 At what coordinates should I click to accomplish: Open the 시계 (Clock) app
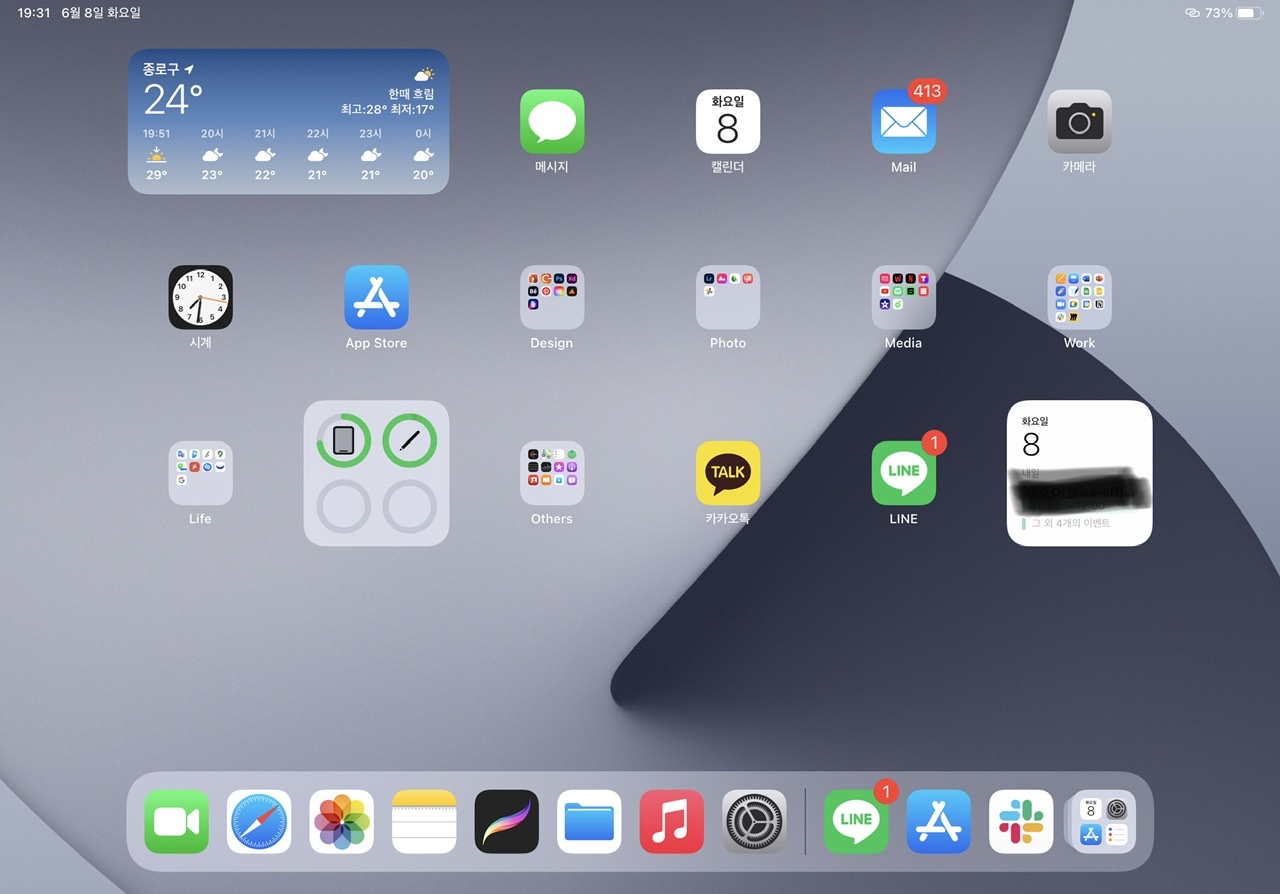[x=200, y=297]
